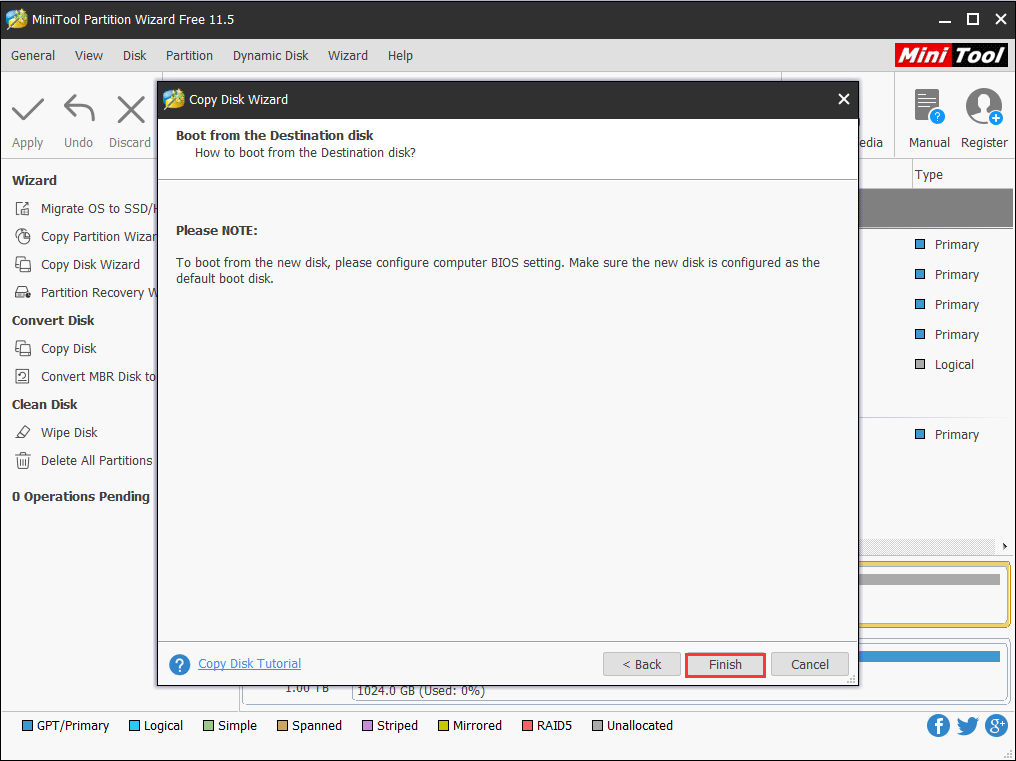1016x761 pixels.
Task: Open the Disk menu
Action: [x=134, y=56]
